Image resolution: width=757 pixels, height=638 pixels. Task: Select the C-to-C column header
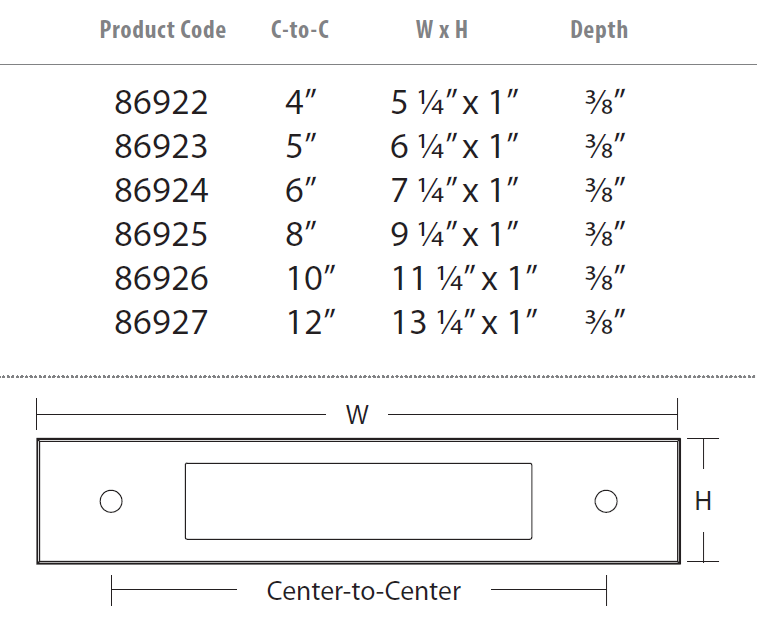(300, 30)
